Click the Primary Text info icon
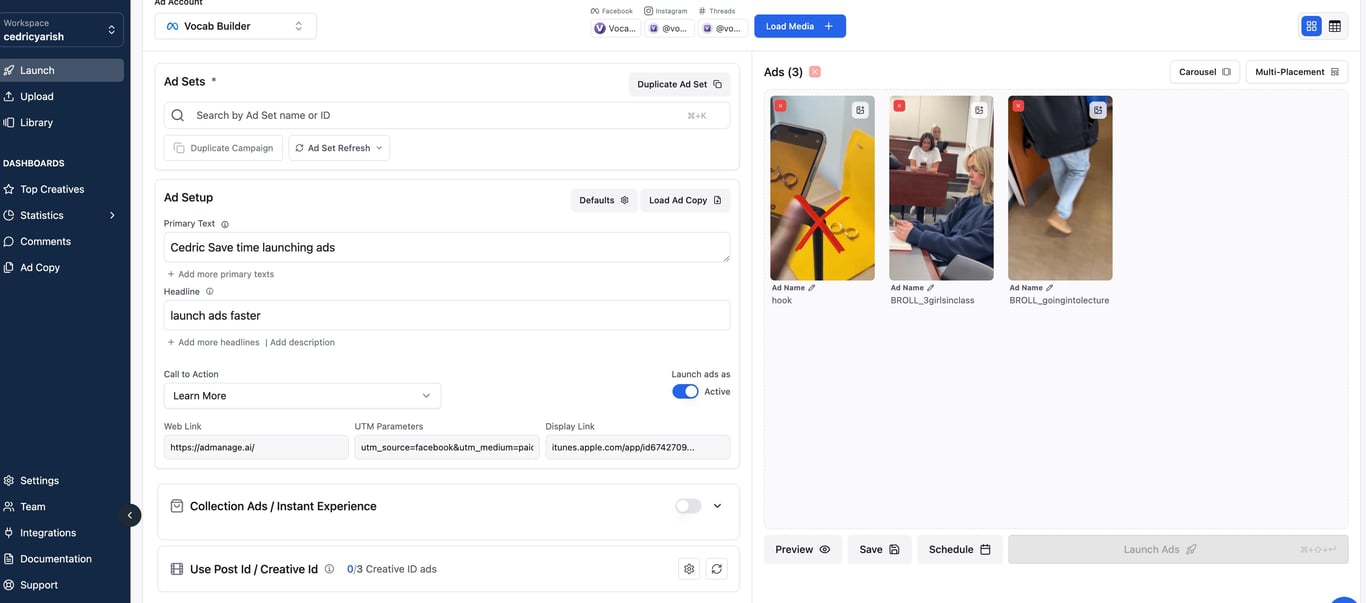Screen dimensions: 1366x603 click(225, 224)
